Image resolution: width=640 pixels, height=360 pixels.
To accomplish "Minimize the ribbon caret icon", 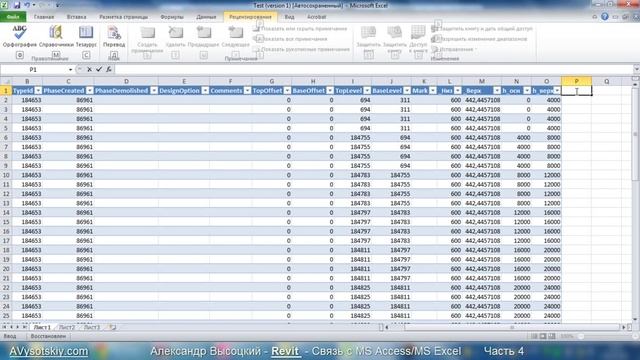I will 595,17.
